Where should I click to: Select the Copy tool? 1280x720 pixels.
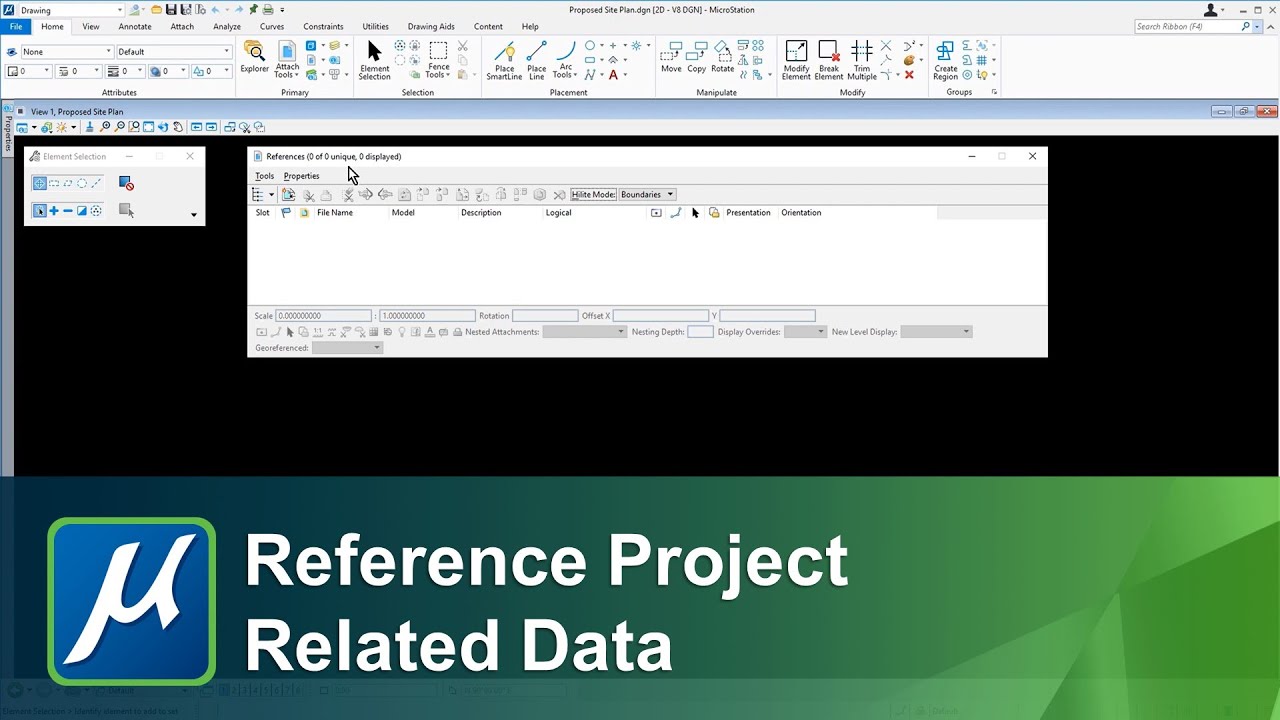(x=697, y=58)
